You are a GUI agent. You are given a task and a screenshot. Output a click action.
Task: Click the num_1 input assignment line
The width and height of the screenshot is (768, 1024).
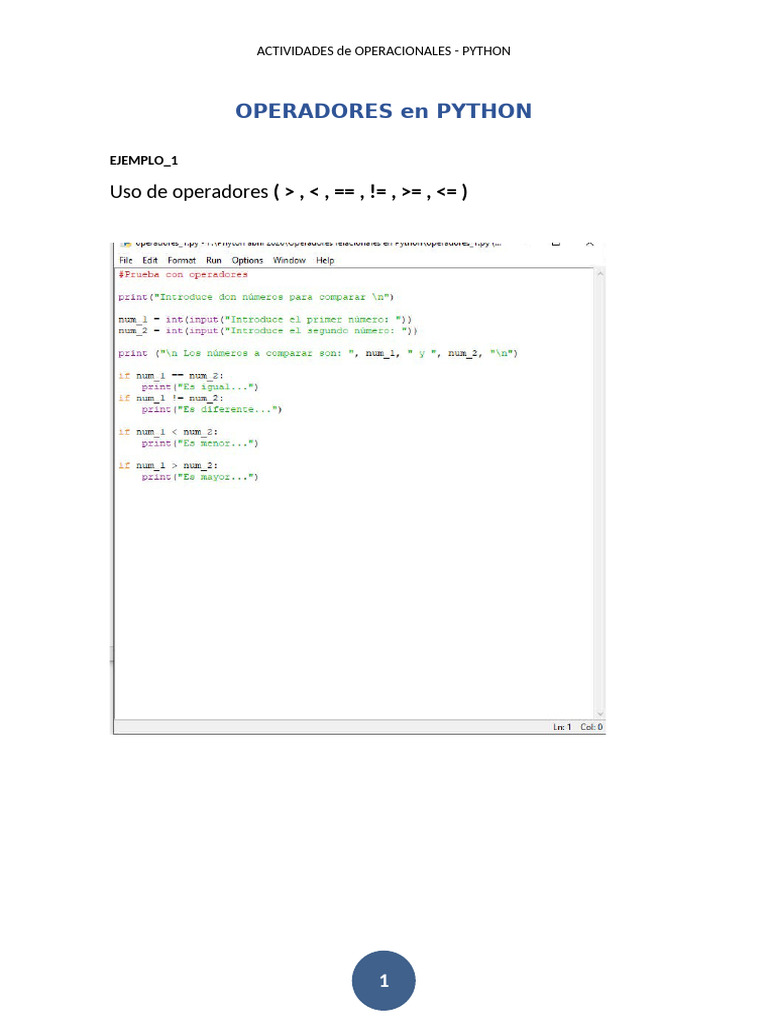pyautogui.click(x=265, y=319)
